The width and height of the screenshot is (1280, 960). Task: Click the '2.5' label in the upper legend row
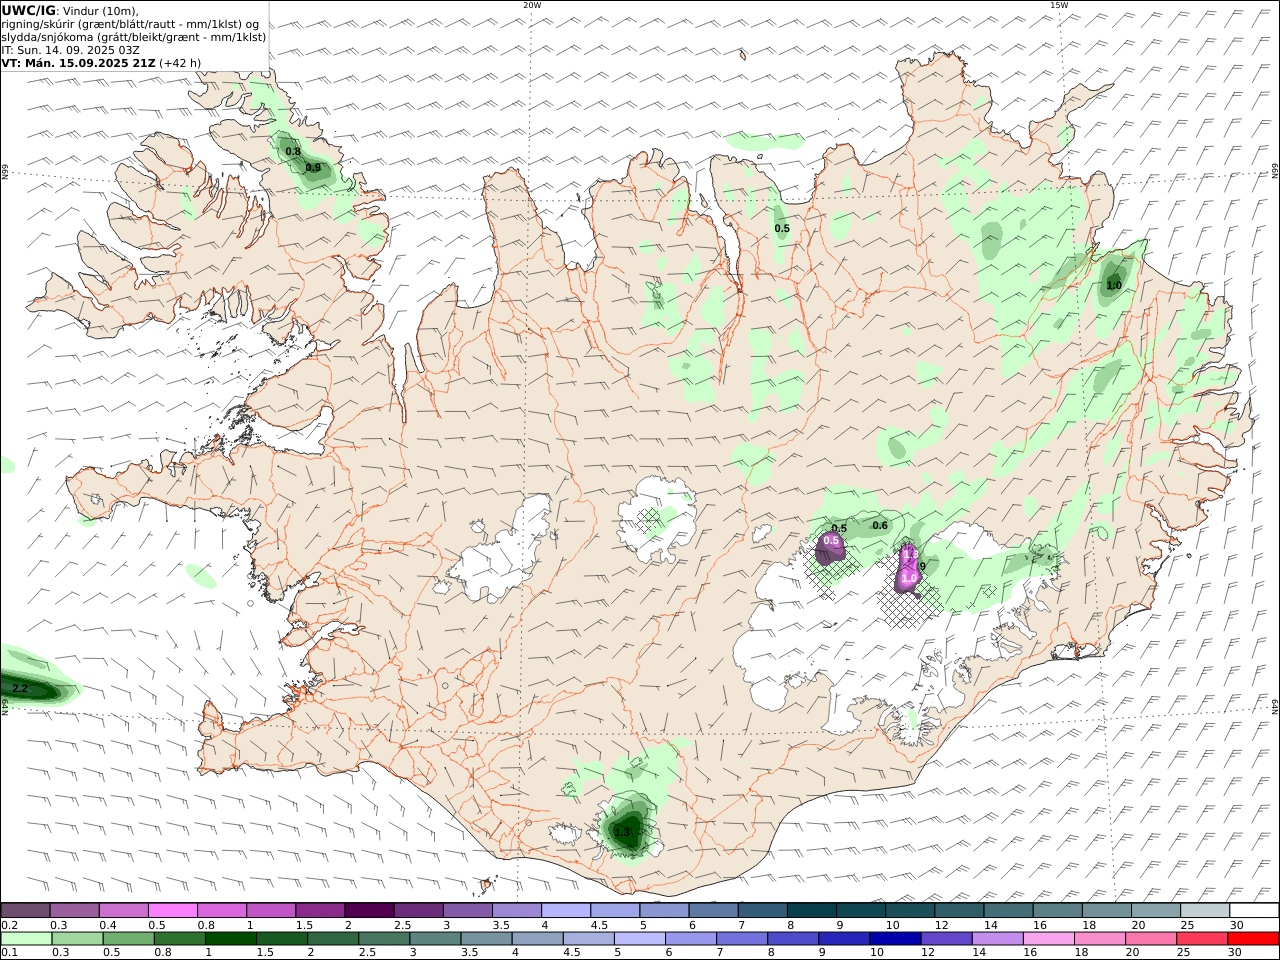402,925
